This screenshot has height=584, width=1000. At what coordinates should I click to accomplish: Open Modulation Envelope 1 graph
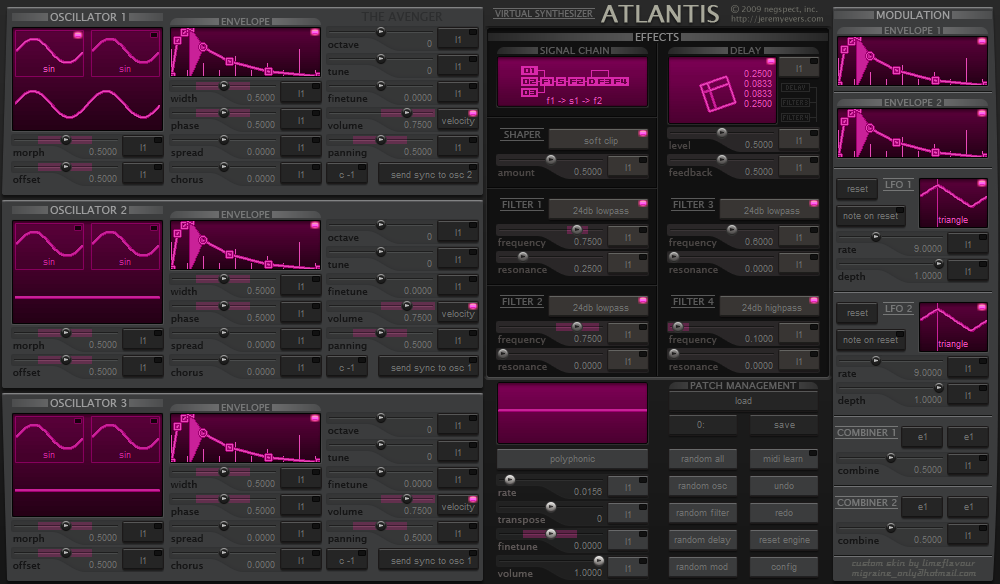pos(912,61)
